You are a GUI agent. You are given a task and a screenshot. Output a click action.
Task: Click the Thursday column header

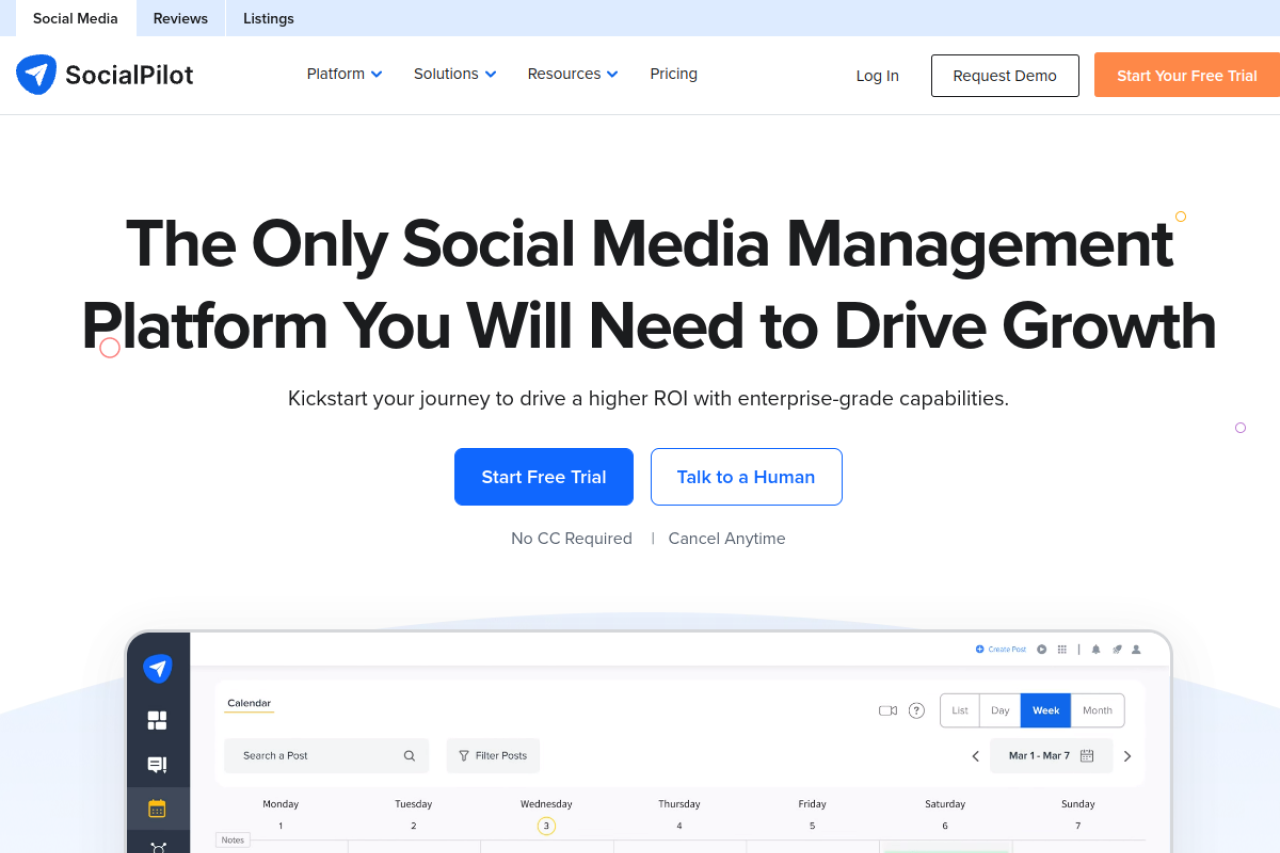click(679, 804)
